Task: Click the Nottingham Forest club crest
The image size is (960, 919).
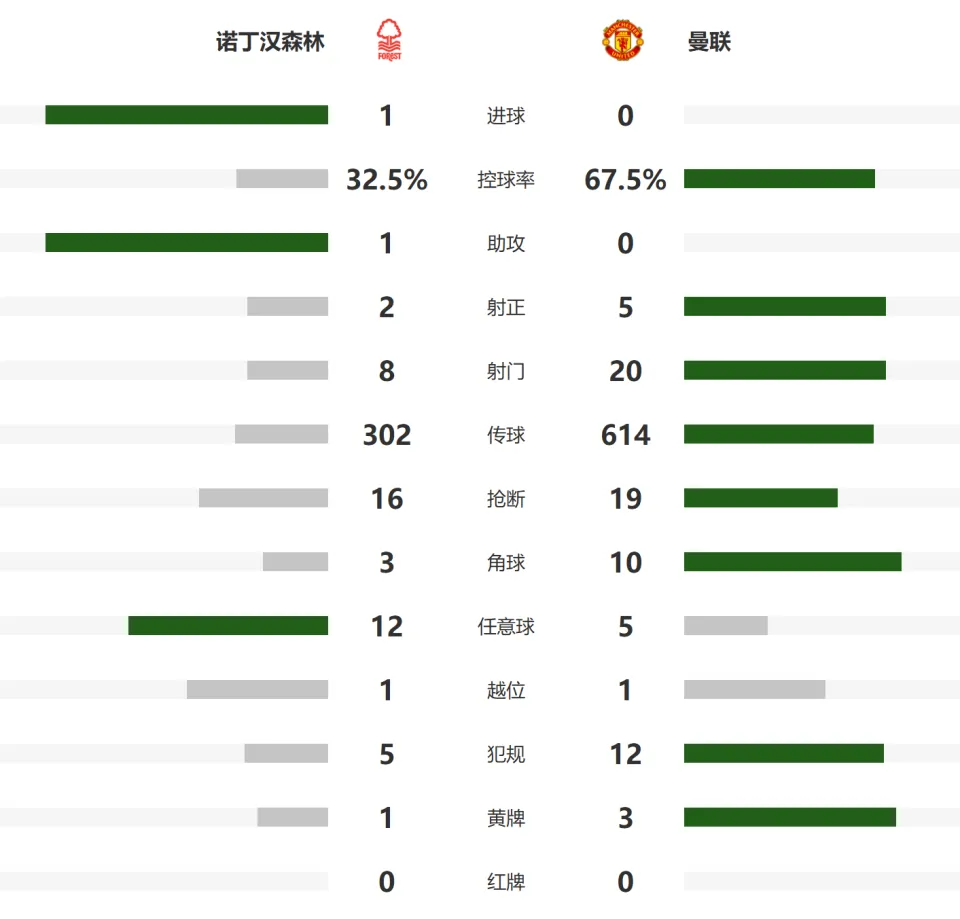Action: [389, 40]
